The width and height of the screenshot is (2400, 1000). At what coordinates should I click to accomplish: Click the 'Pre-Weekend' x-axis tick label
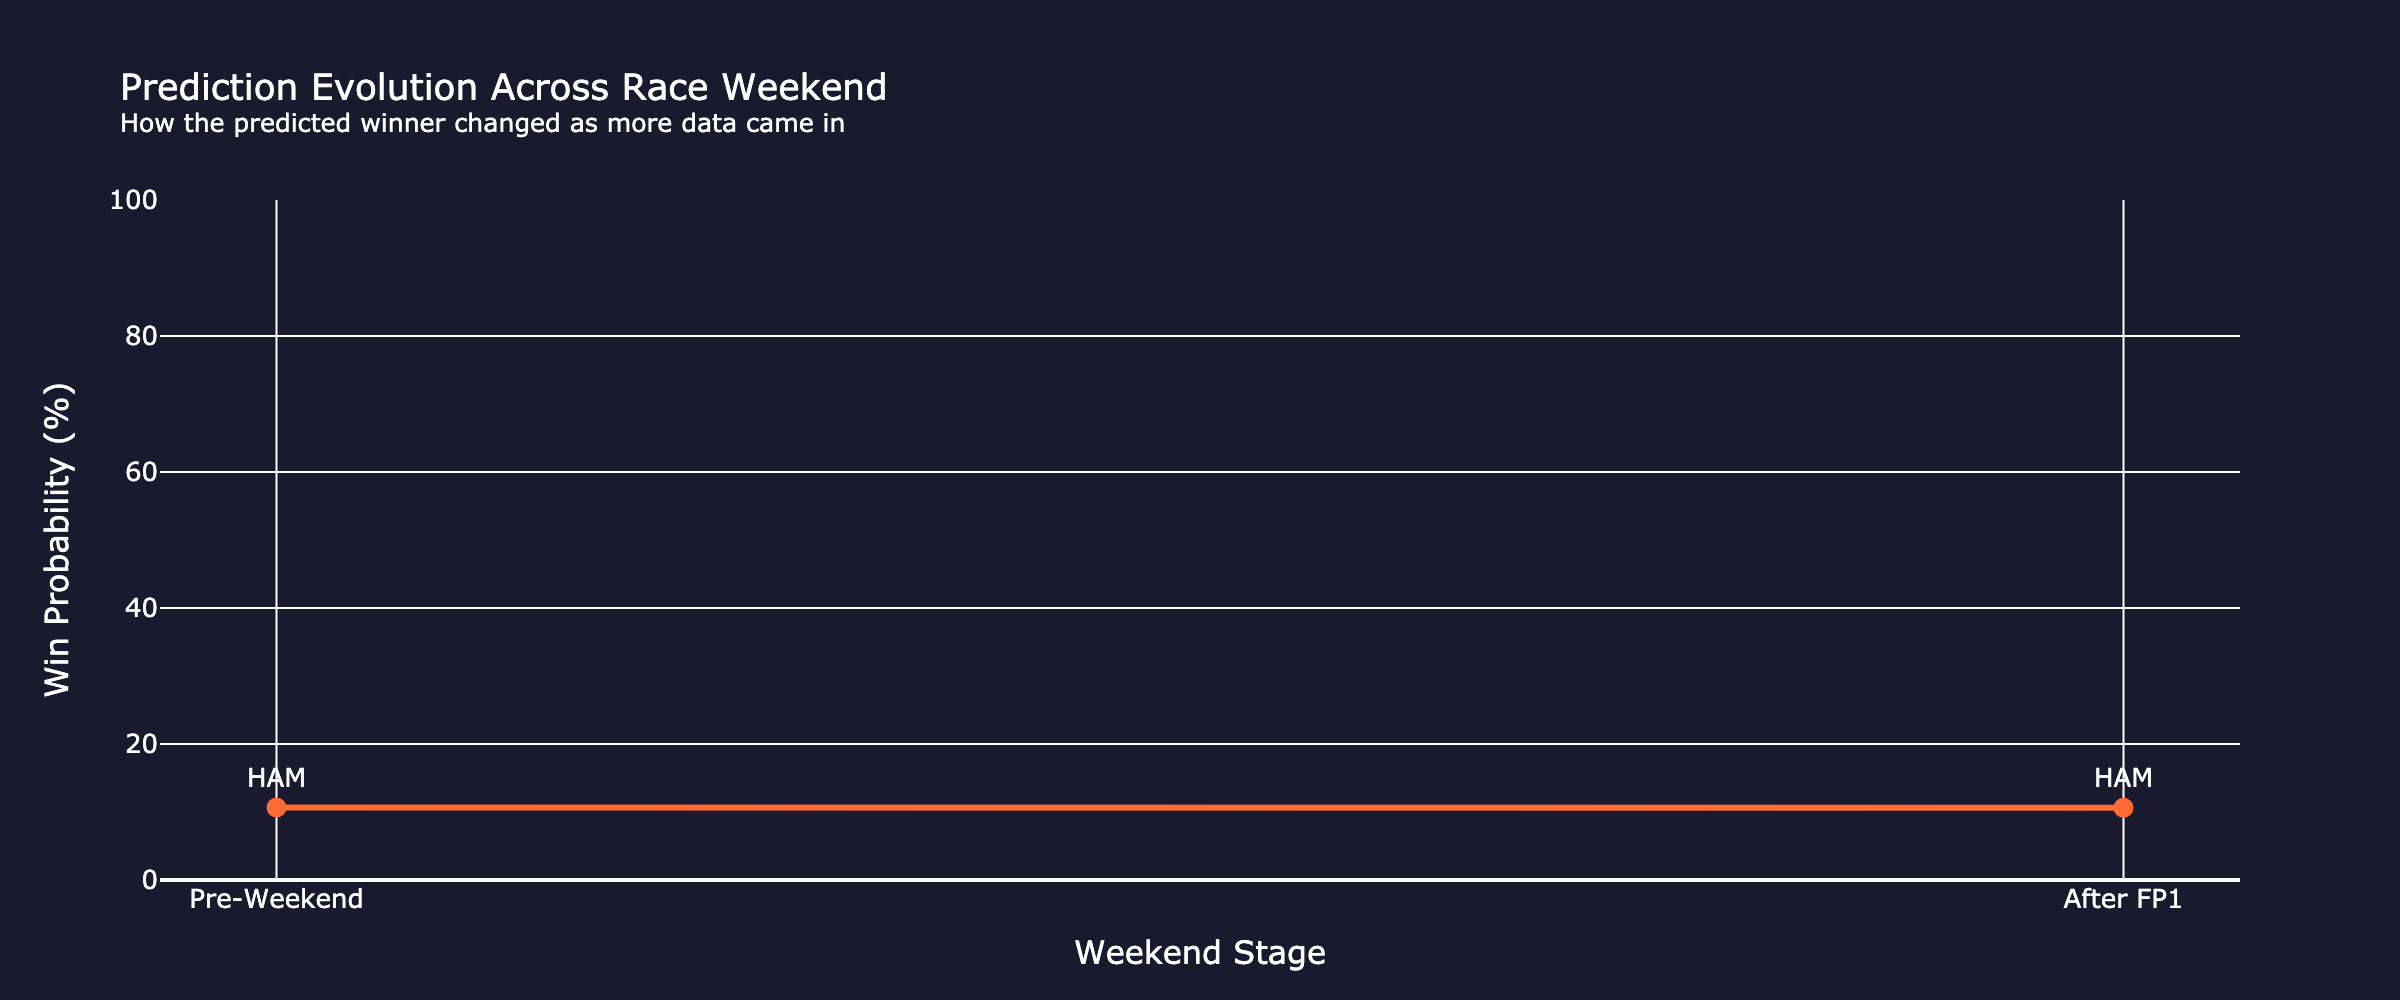[x=276, y=900]
